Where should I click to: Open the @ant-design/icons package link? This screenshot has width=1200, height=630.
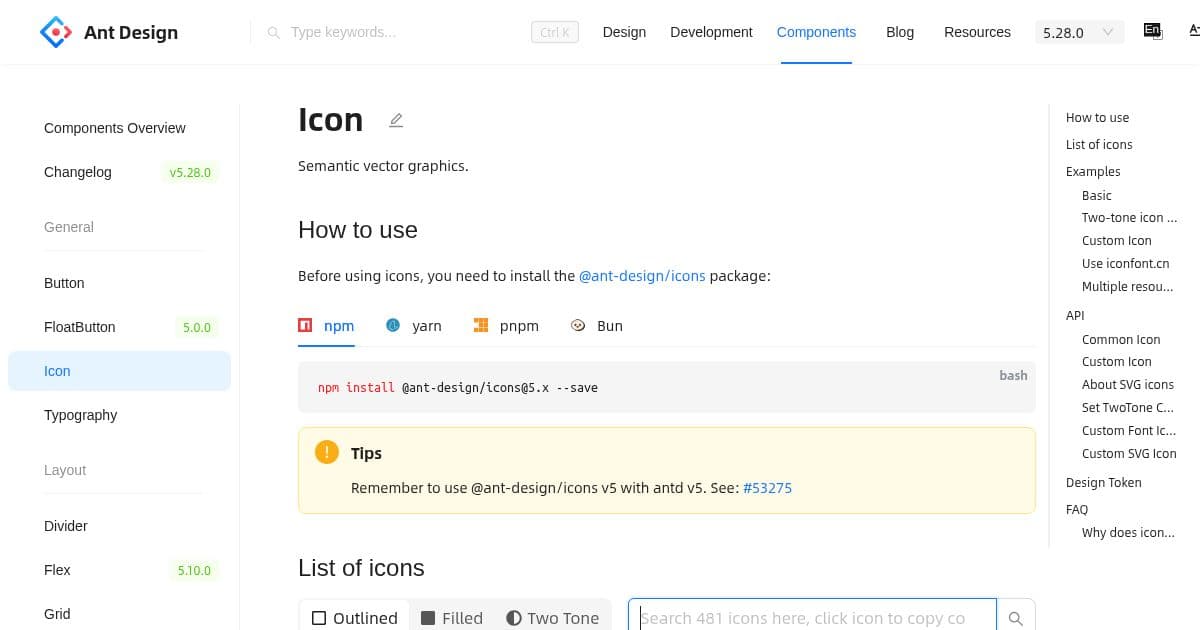[642, 276]
